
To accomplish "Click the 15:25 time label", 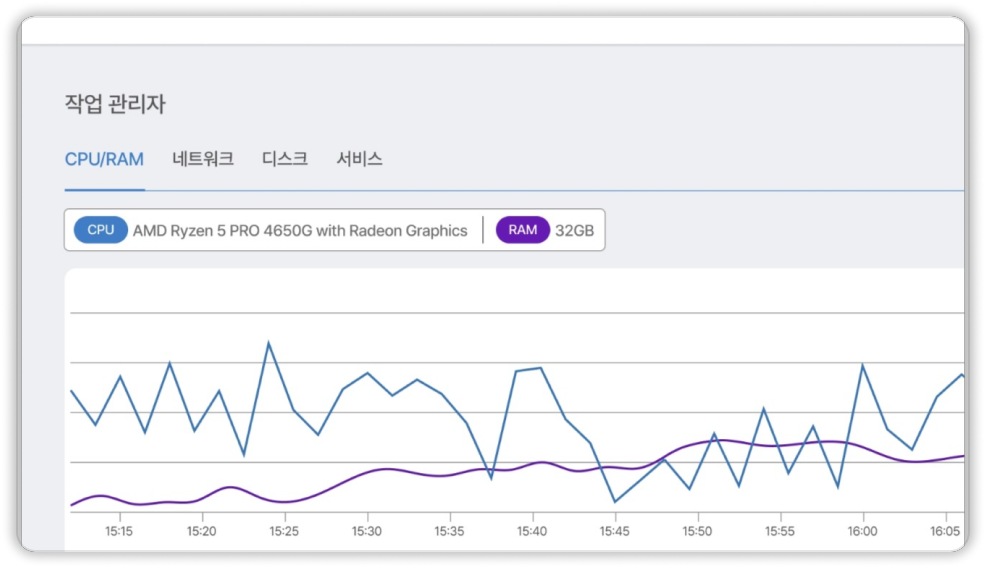I will 285,531.
